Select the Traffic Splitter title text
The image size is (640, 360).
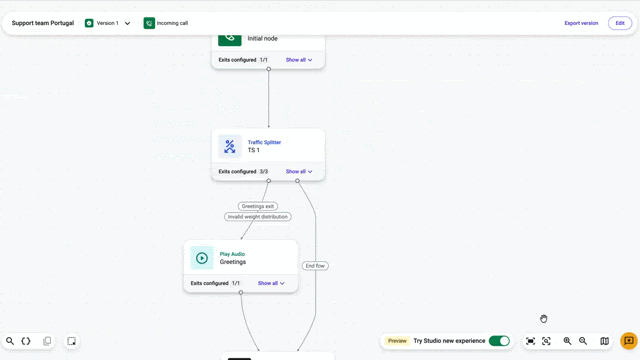pyautogui.click(x=264, y=142)
